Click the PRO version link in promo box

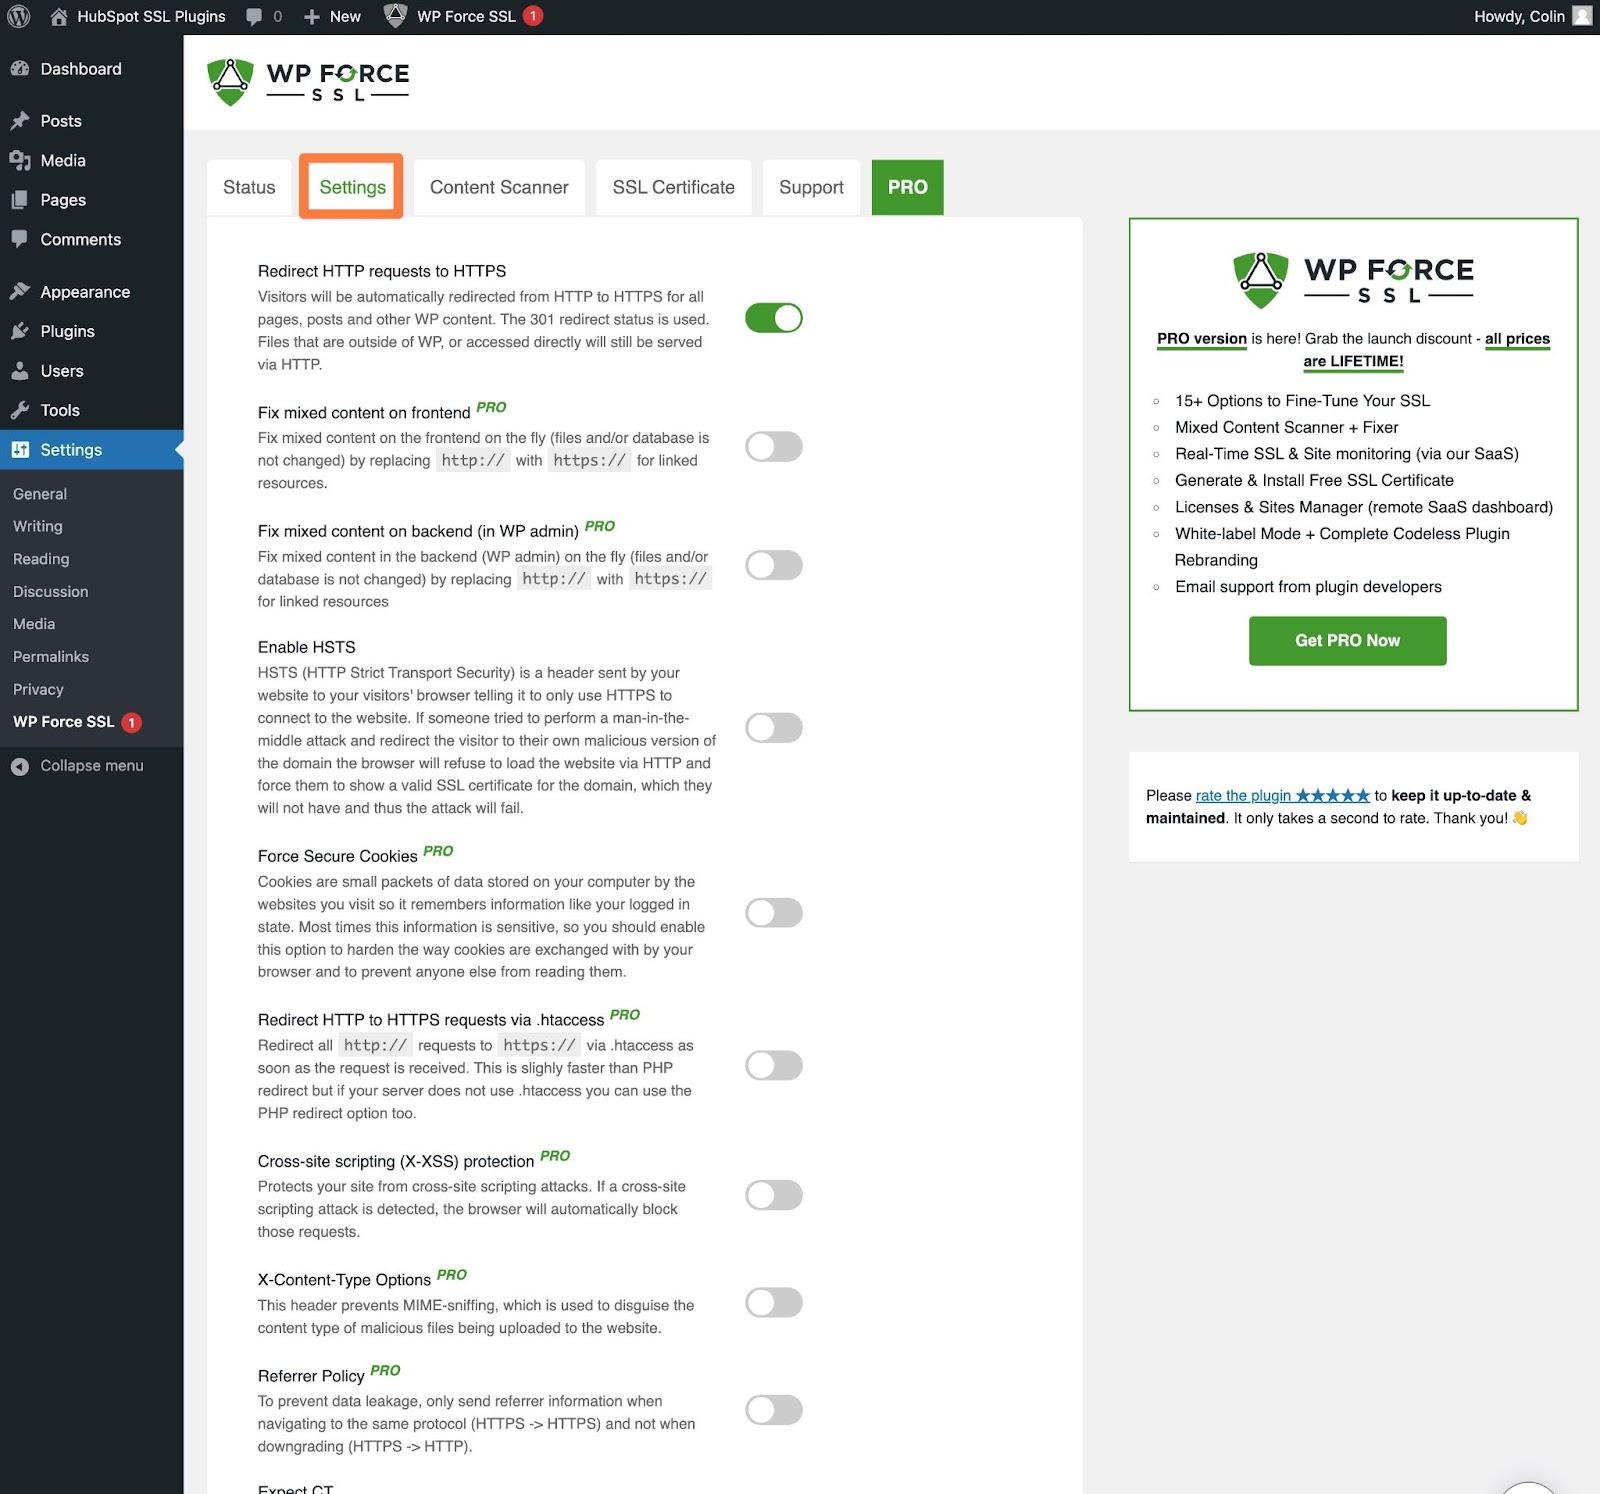click(x=1201, y=339)
